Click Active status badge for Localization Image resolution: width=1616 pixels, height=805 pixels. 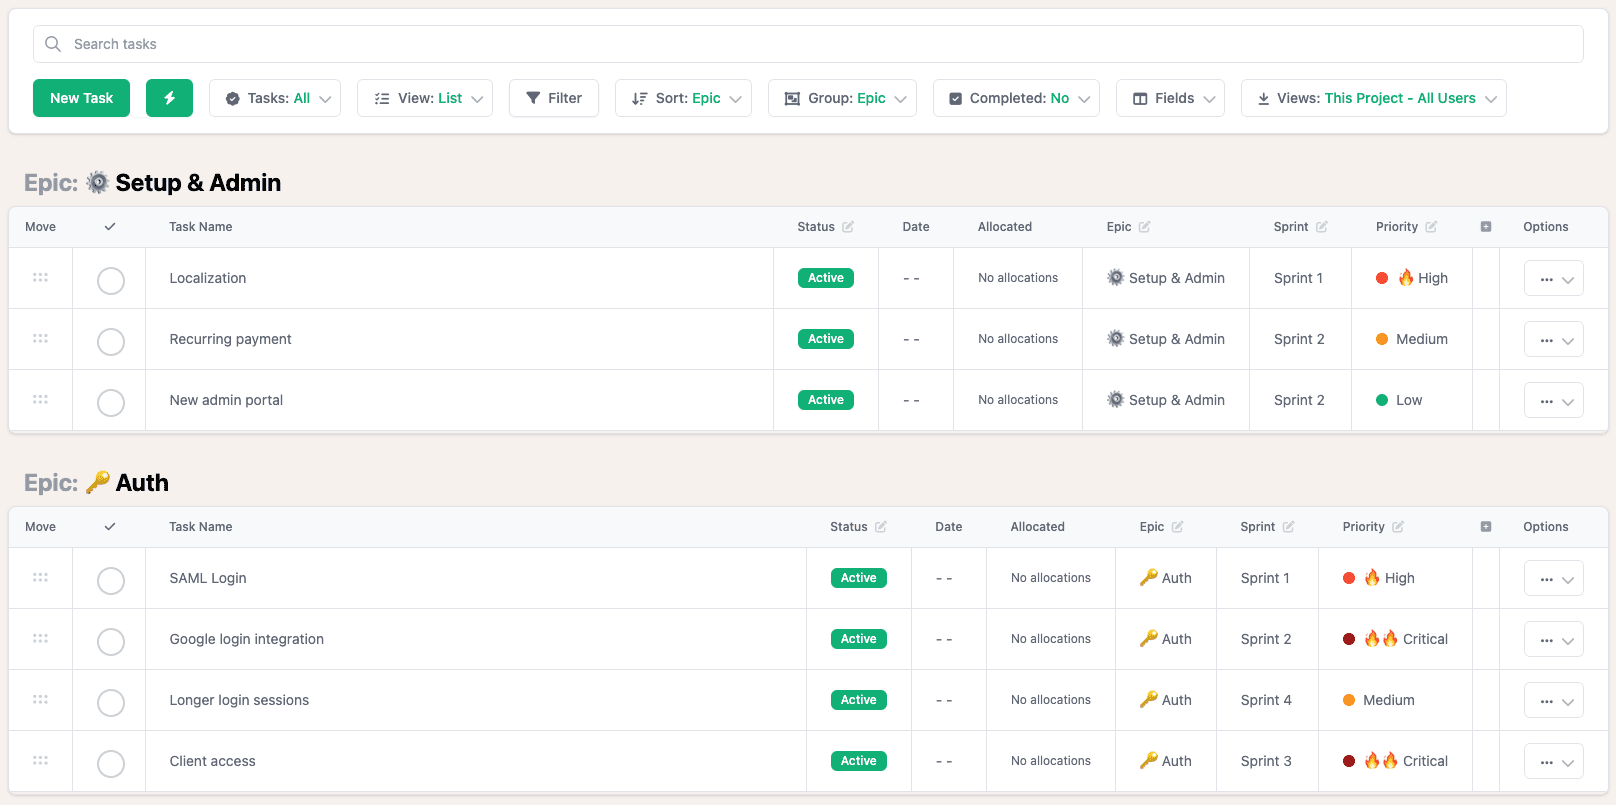[826, 278]
